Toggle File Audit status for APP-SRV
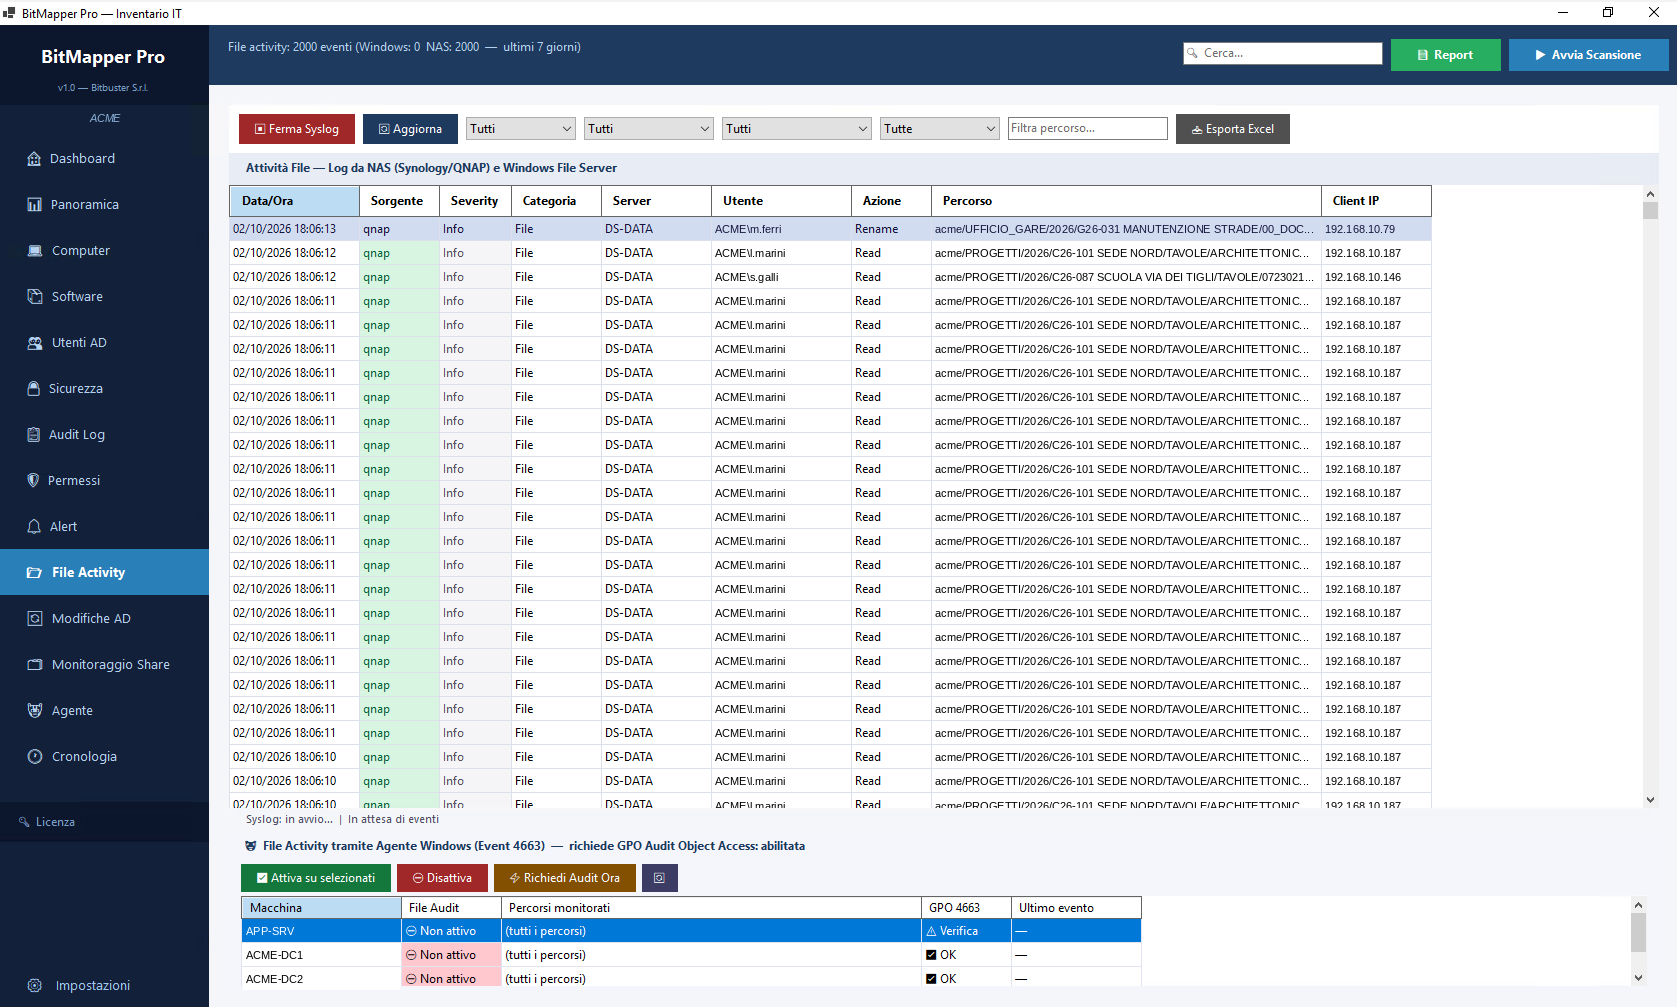This screenshot has width=1677, height=1007. (451, 931)
